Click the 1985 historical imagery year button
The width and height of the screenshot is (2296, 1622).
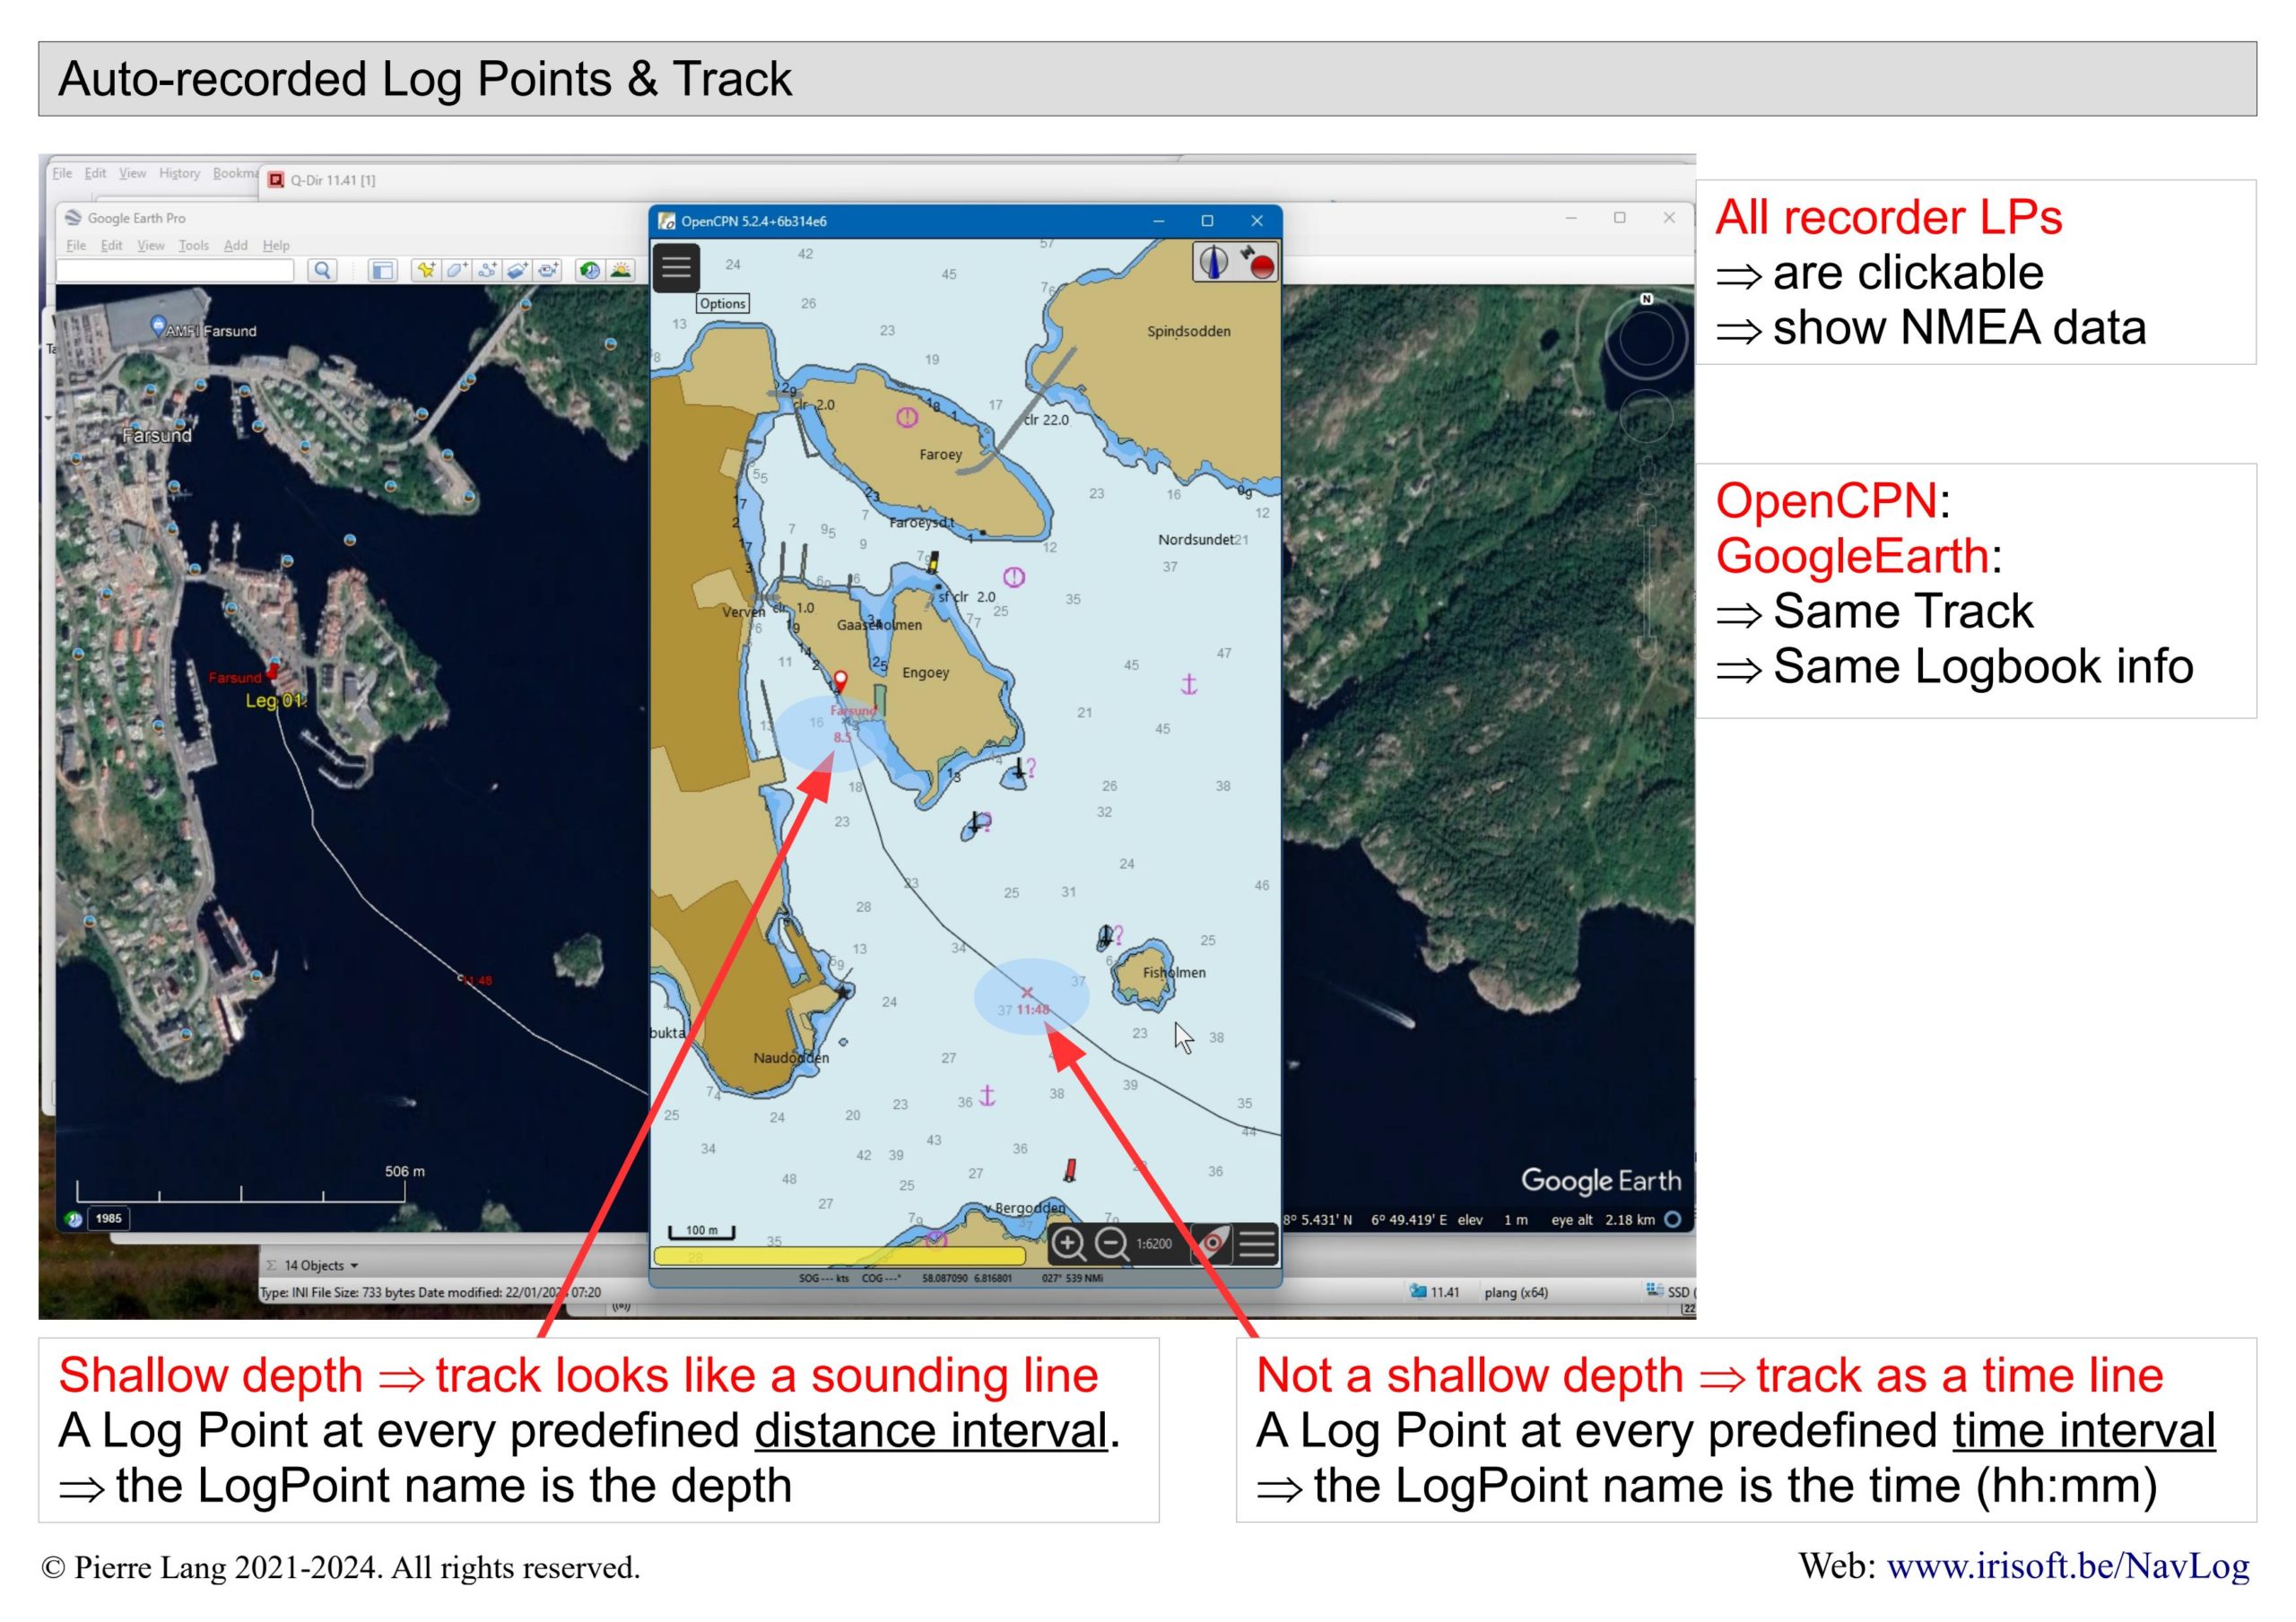coord(108,1218)
